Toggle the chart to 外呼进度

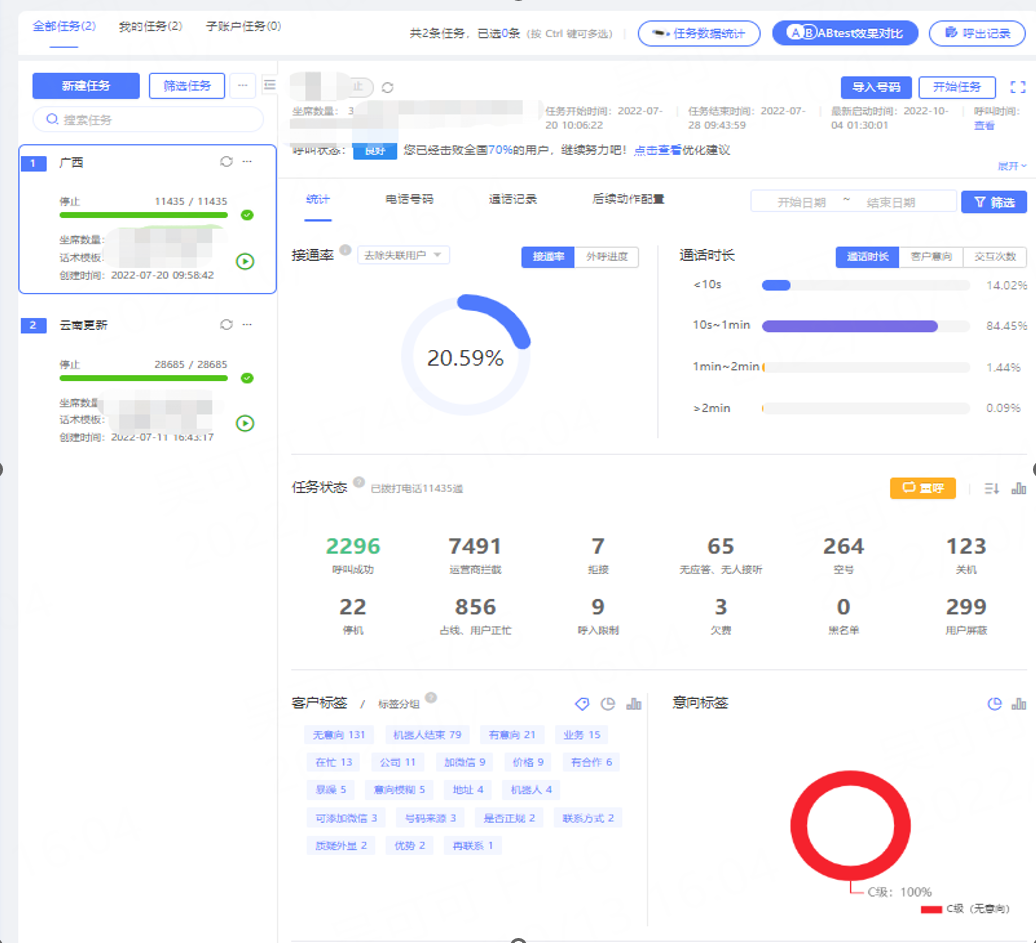pyautogui.click(x=606, y=257)
